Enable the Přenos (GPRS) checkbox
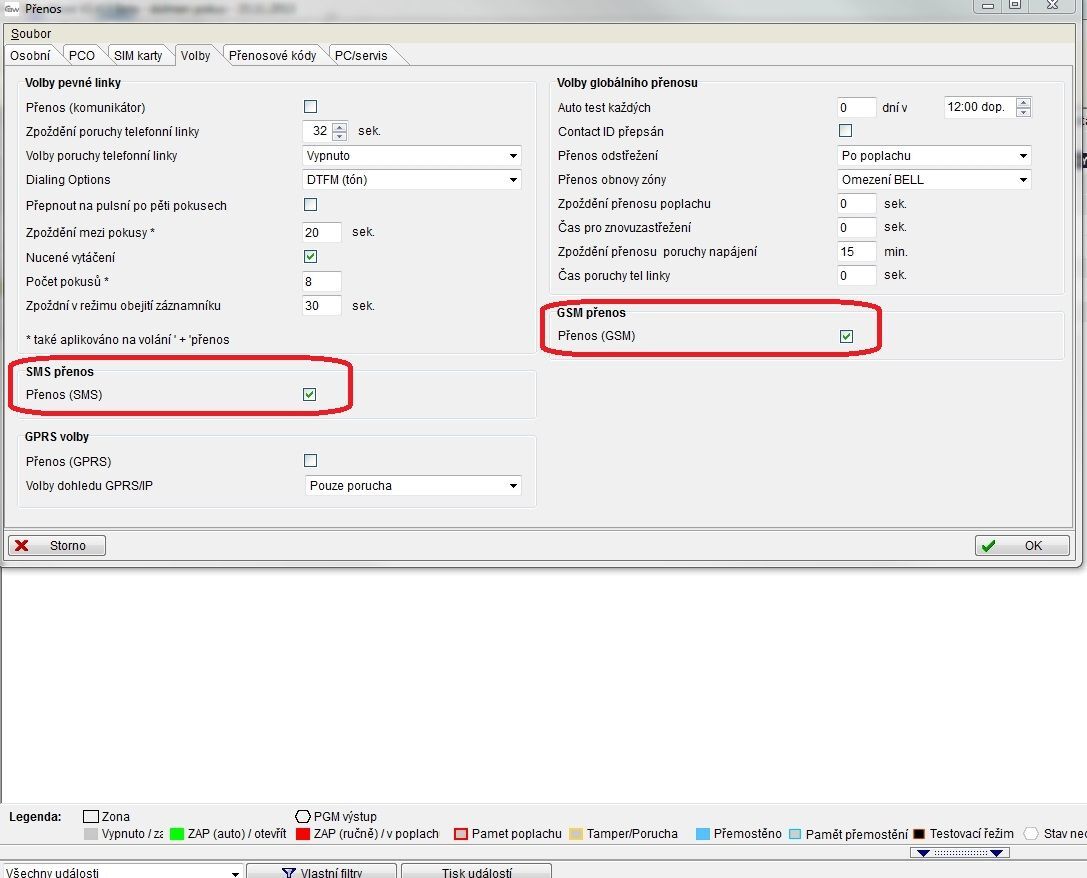Image resolution: width=1087 pixels, height=878 pixels. [310, 461]
